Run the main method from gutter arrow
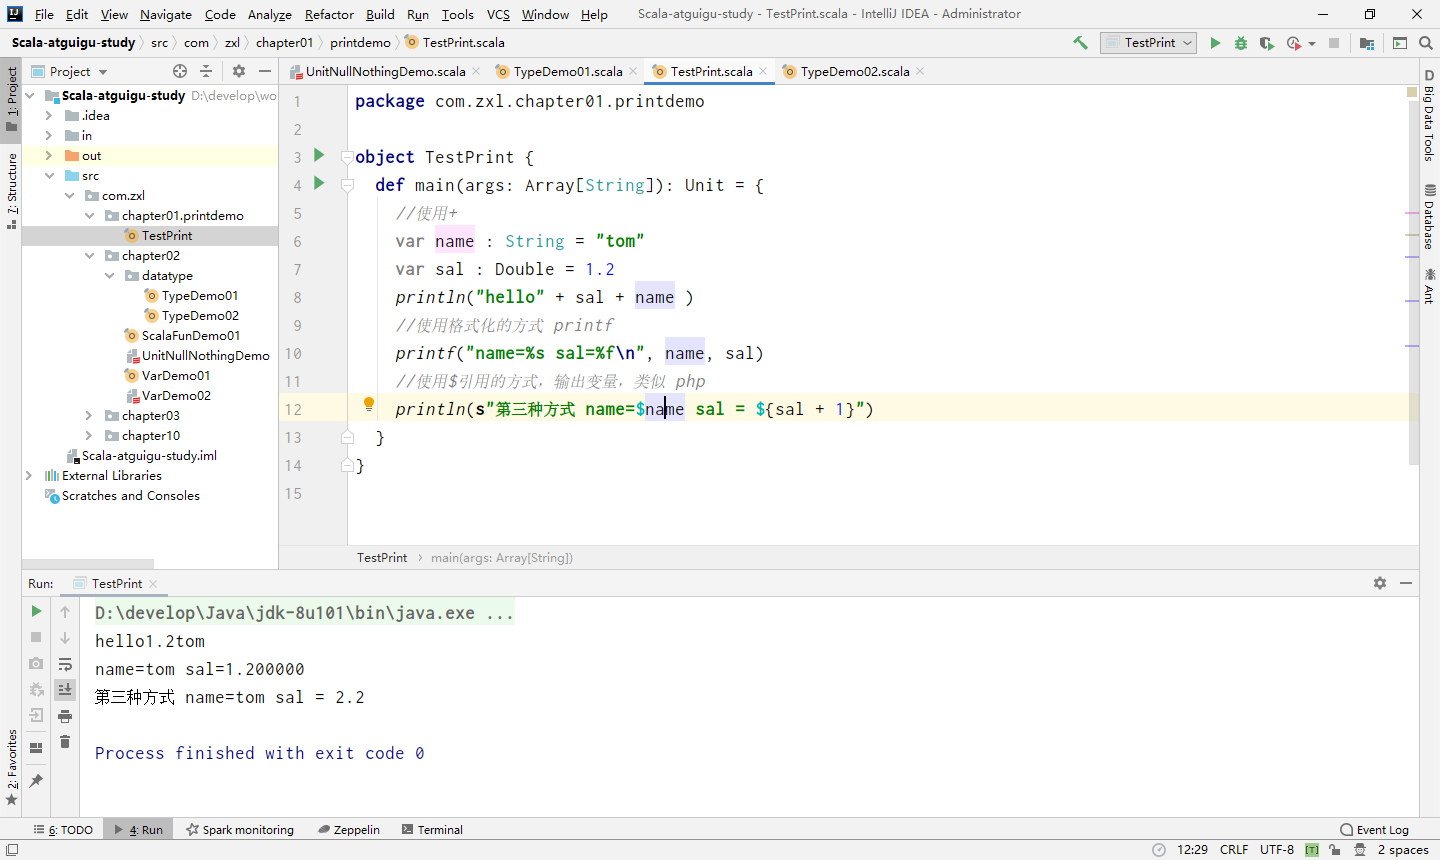This screenshot has height=860, width=1440. pos(319,183)
